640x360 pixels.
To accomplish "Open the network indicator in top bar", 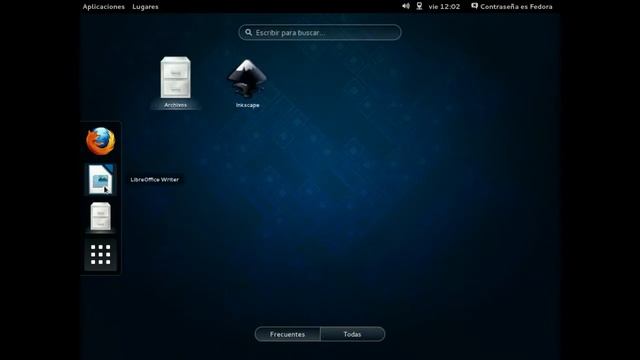I will click(x=419, y=6).
